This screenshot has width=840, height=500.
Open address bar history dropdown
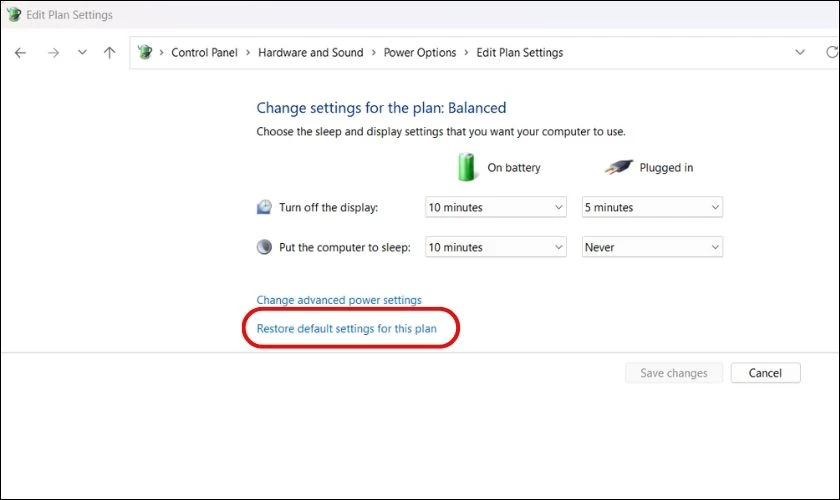pos(800,53)
